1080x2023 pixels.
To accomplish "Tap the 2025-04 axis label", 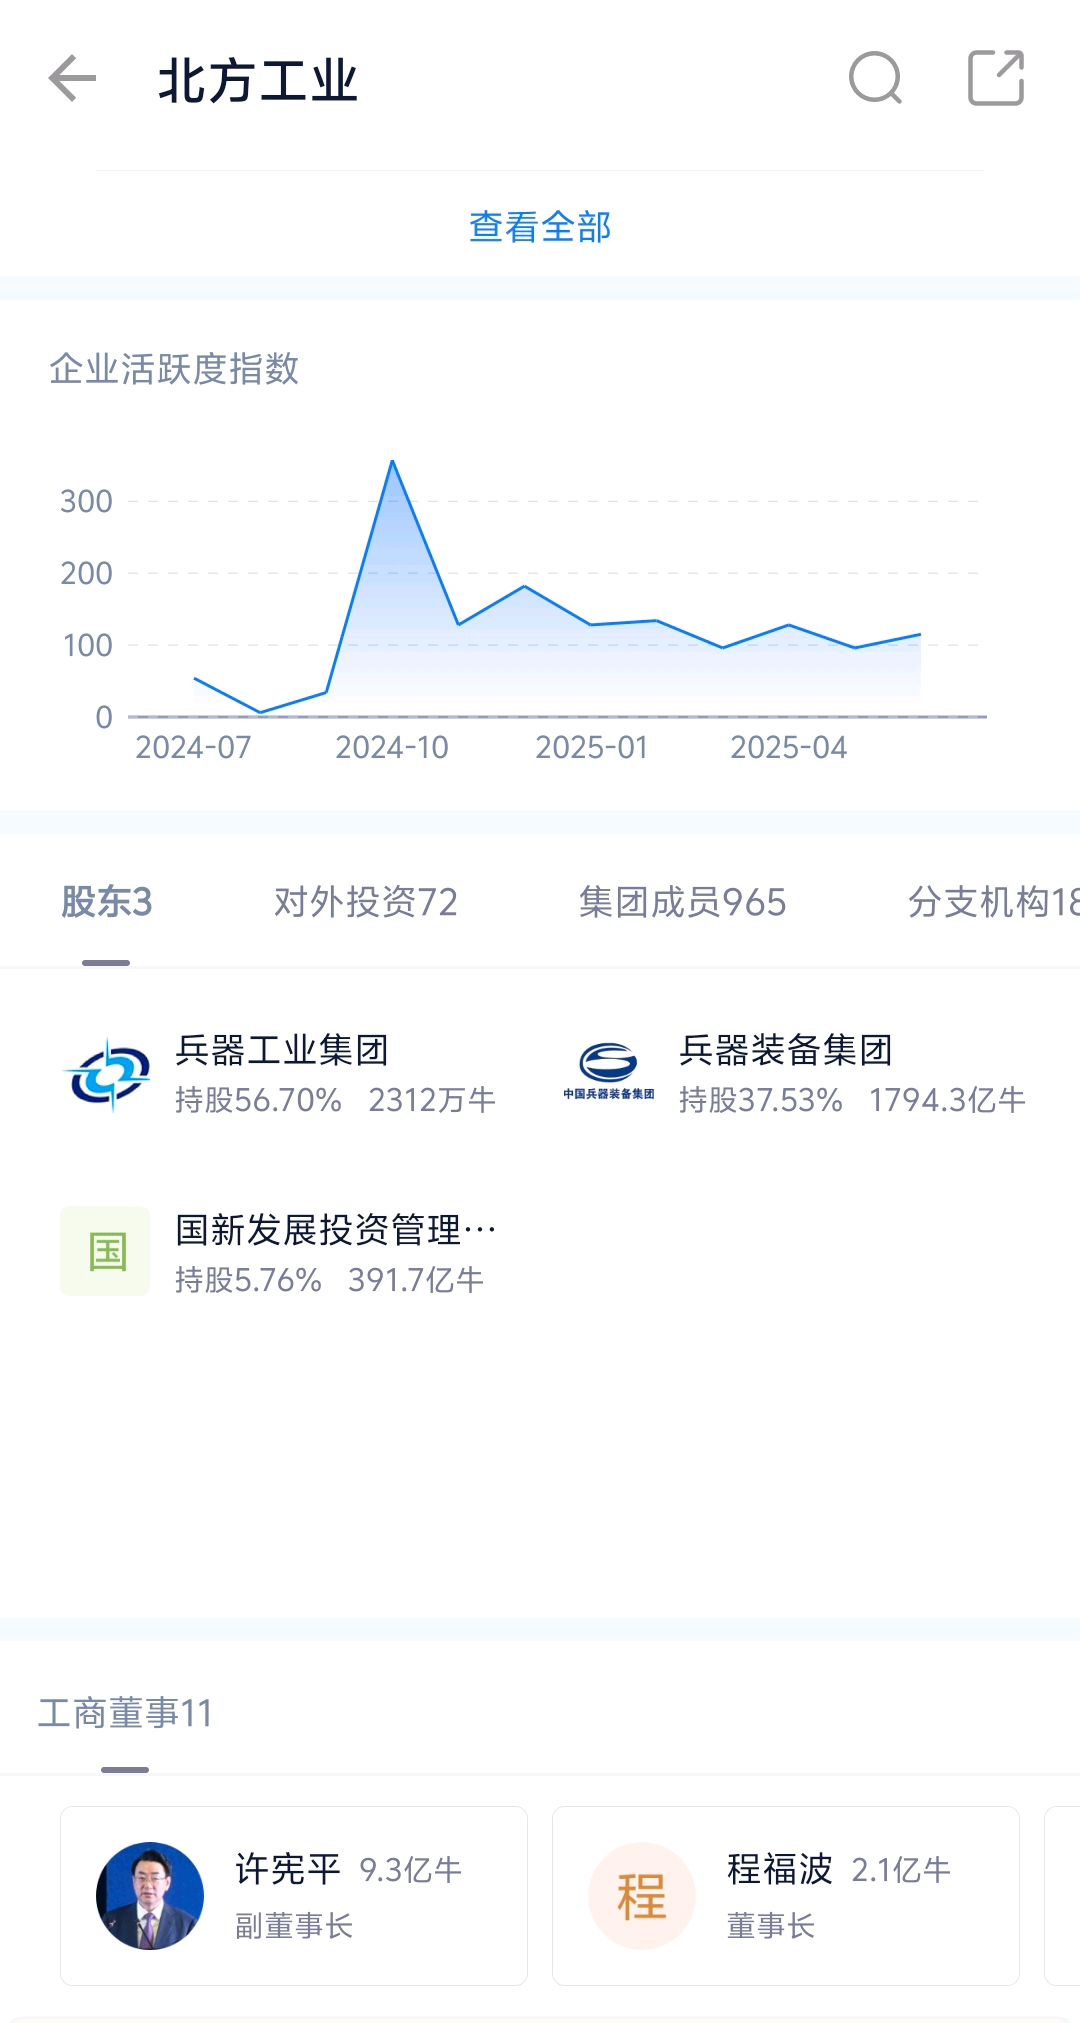I will [788, 747].
